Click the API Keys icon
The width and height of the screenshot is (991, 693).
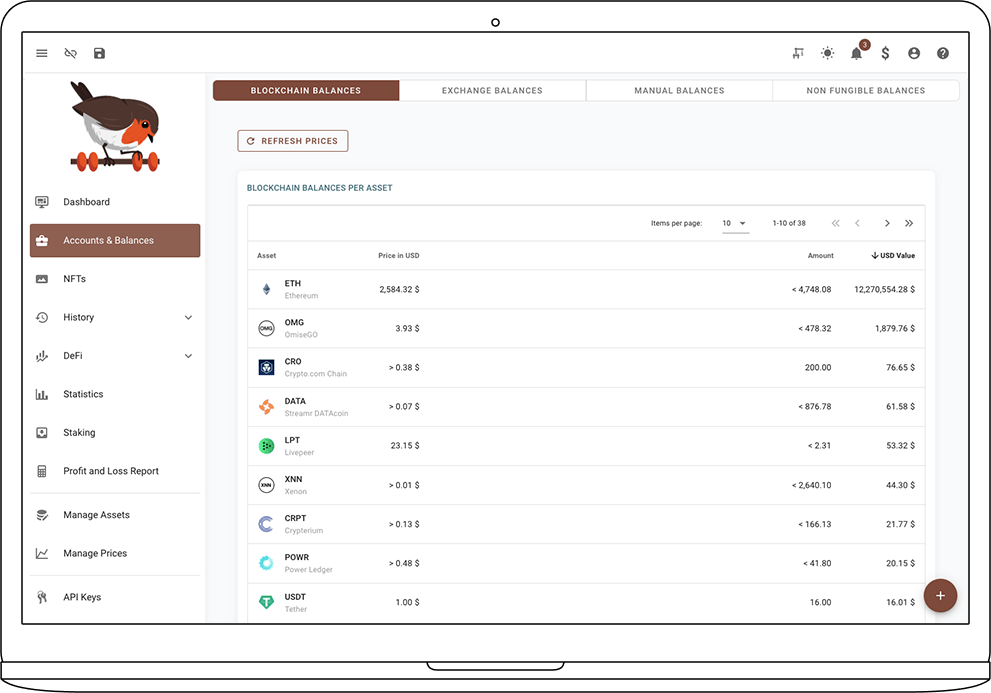[x=42, y=597]
